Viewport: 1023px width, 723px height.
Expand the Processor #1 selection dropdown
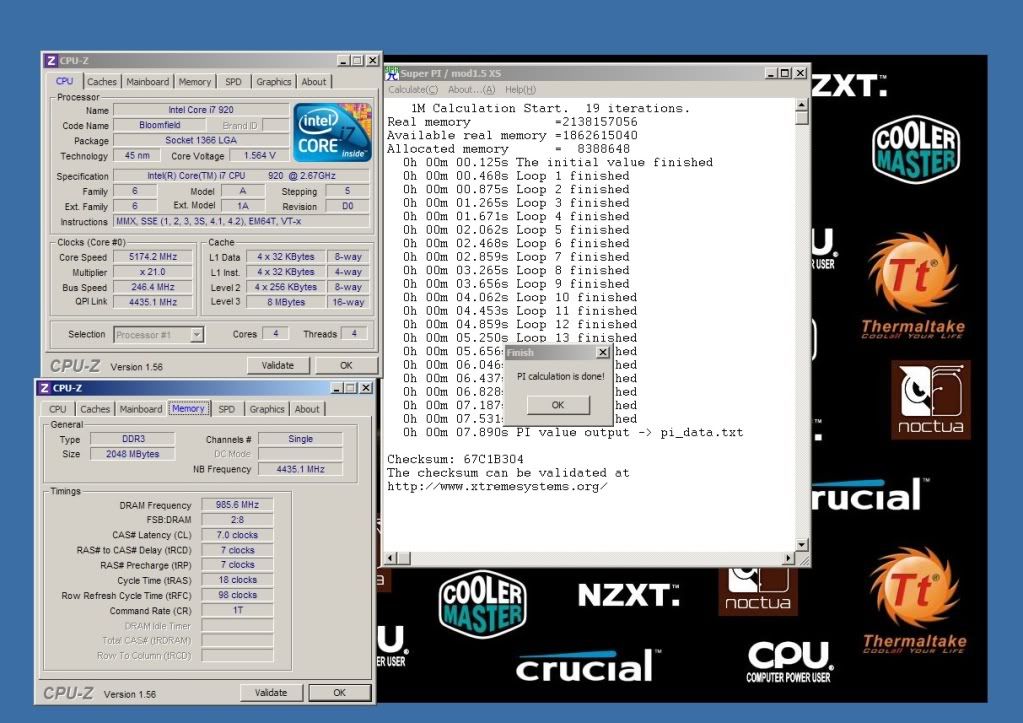pos(196,335)
